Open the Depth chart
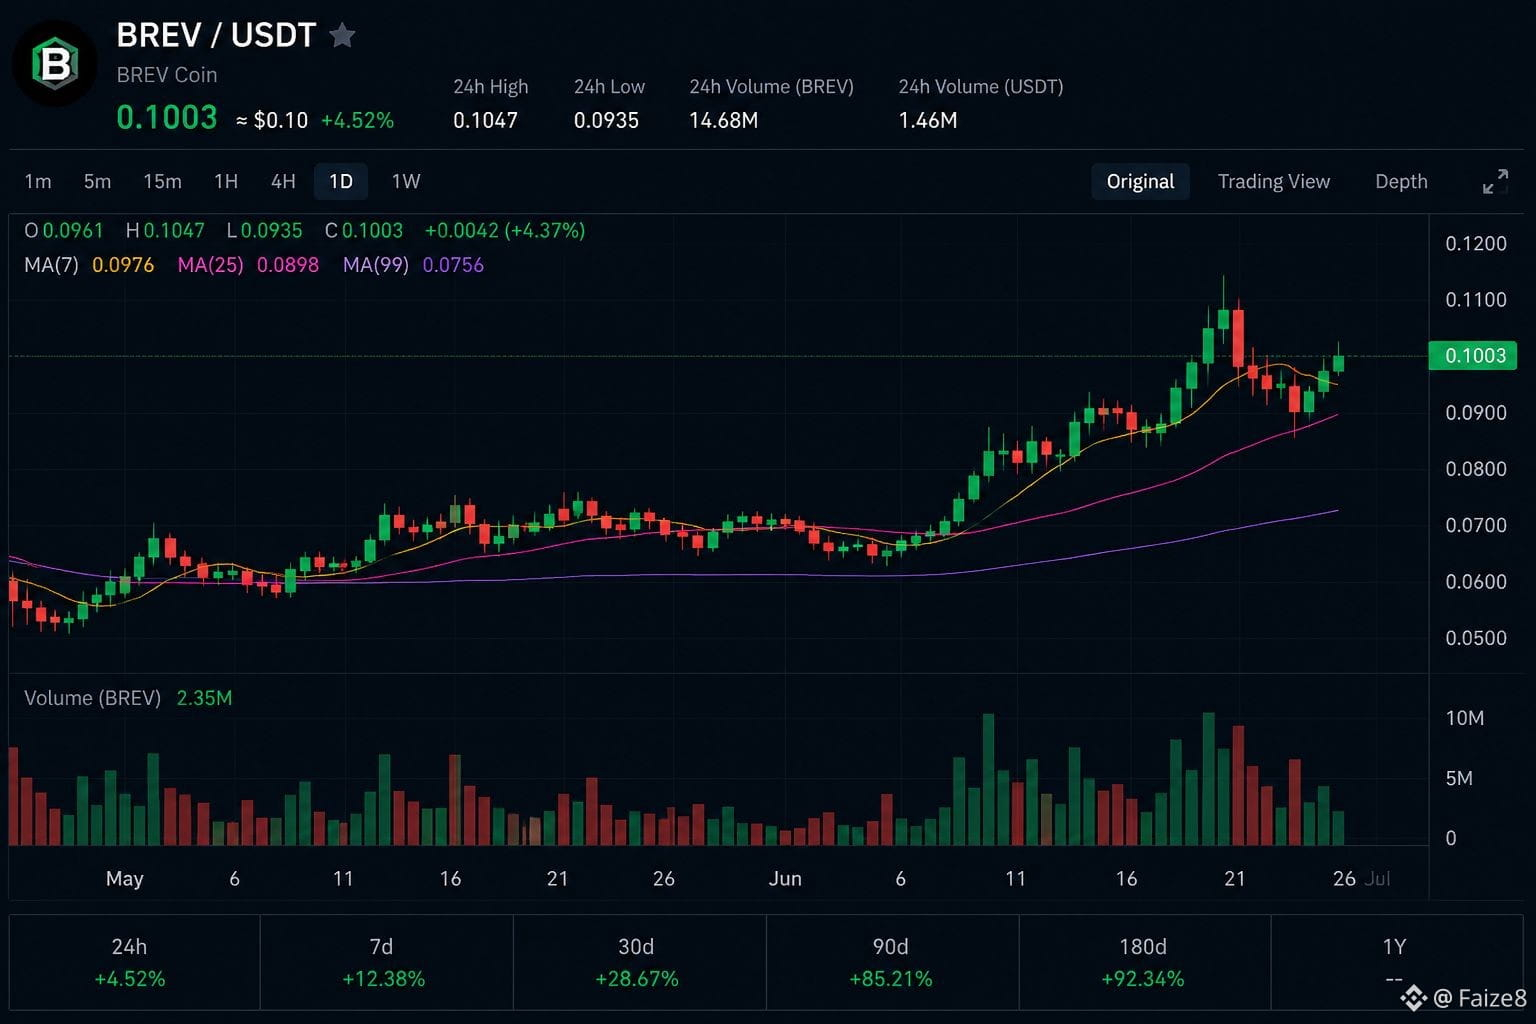 [x=1401, y=181]
